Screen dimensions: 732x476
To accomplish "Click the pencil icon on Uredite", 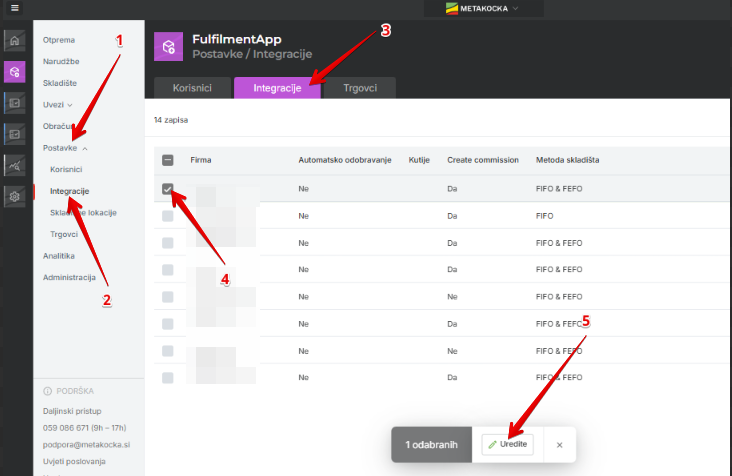I will (x=492, y=445).
